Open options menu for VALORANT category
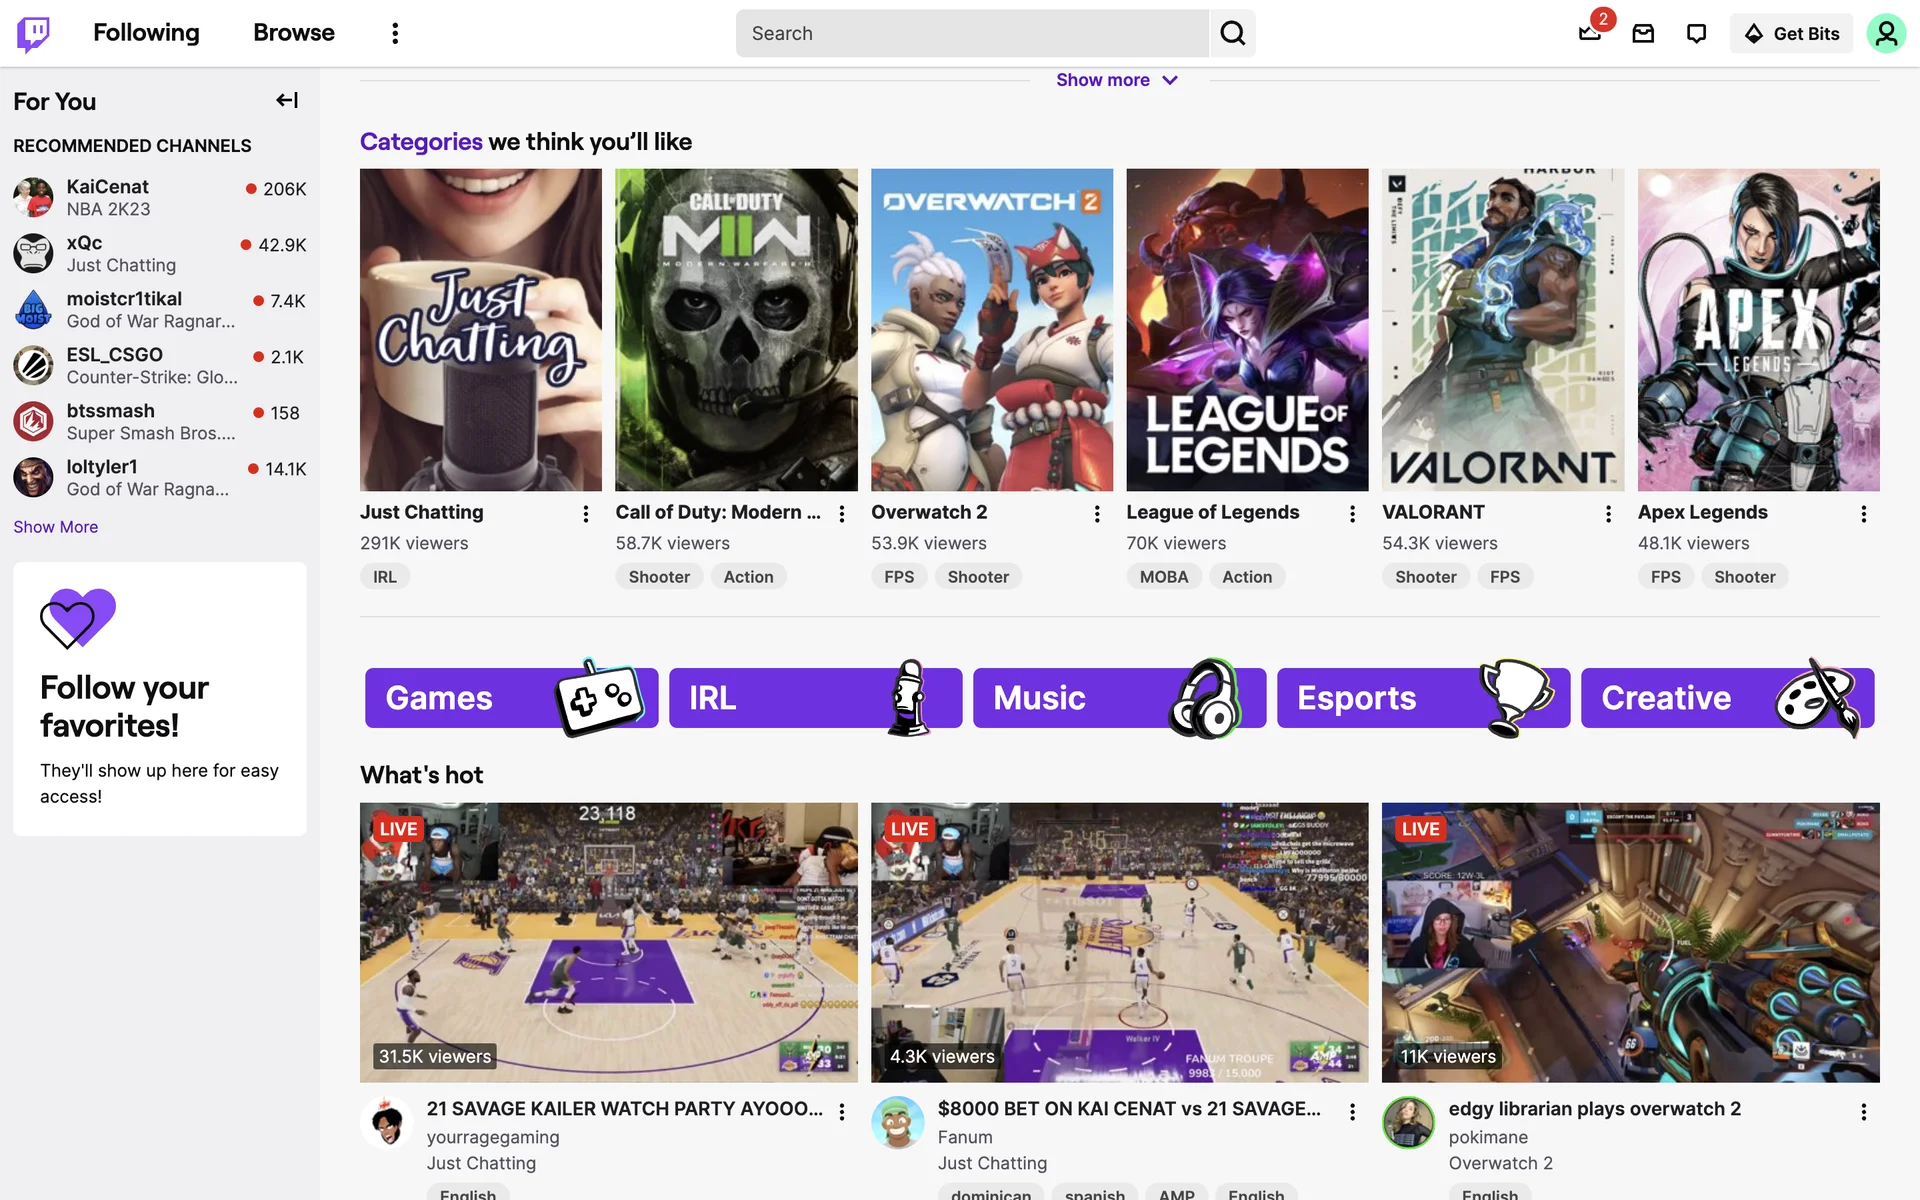This screenshot has width=1920, height=1200. pyautogui.click(x=1608, y=514)
